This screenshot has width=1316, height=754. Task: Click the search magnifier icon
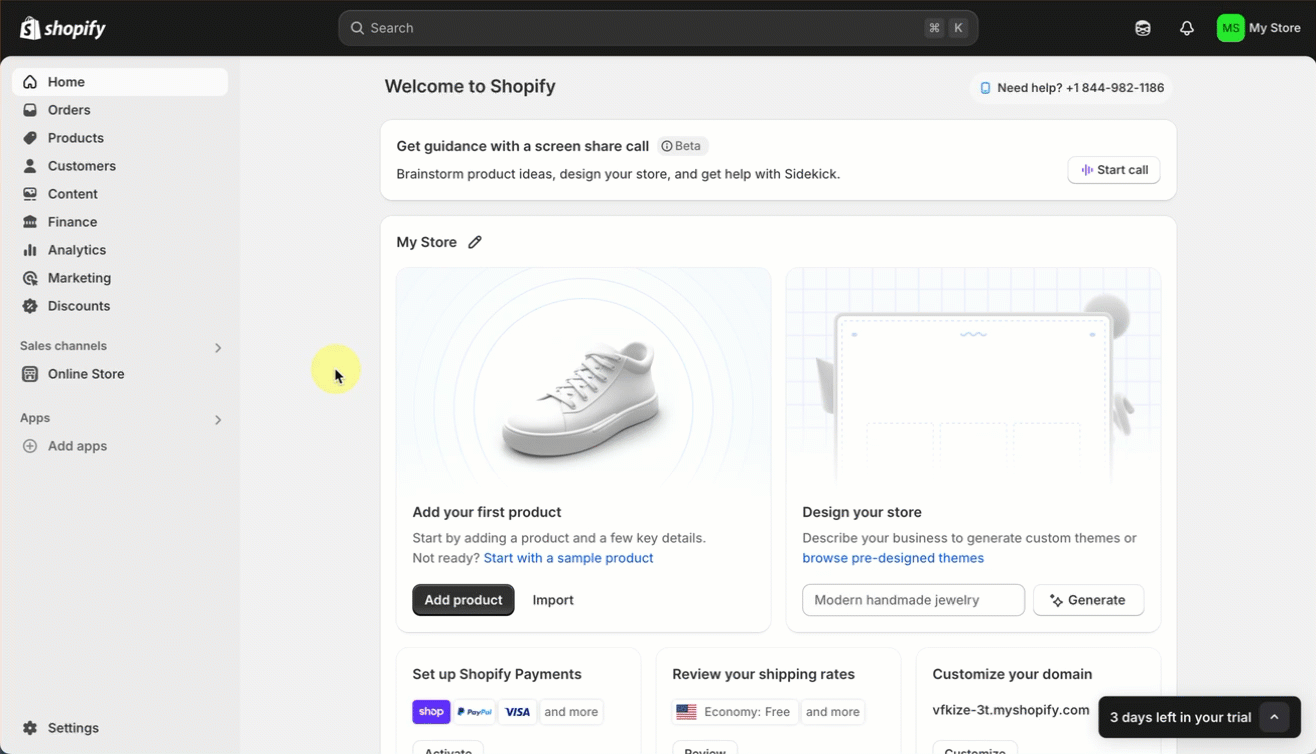357,28
